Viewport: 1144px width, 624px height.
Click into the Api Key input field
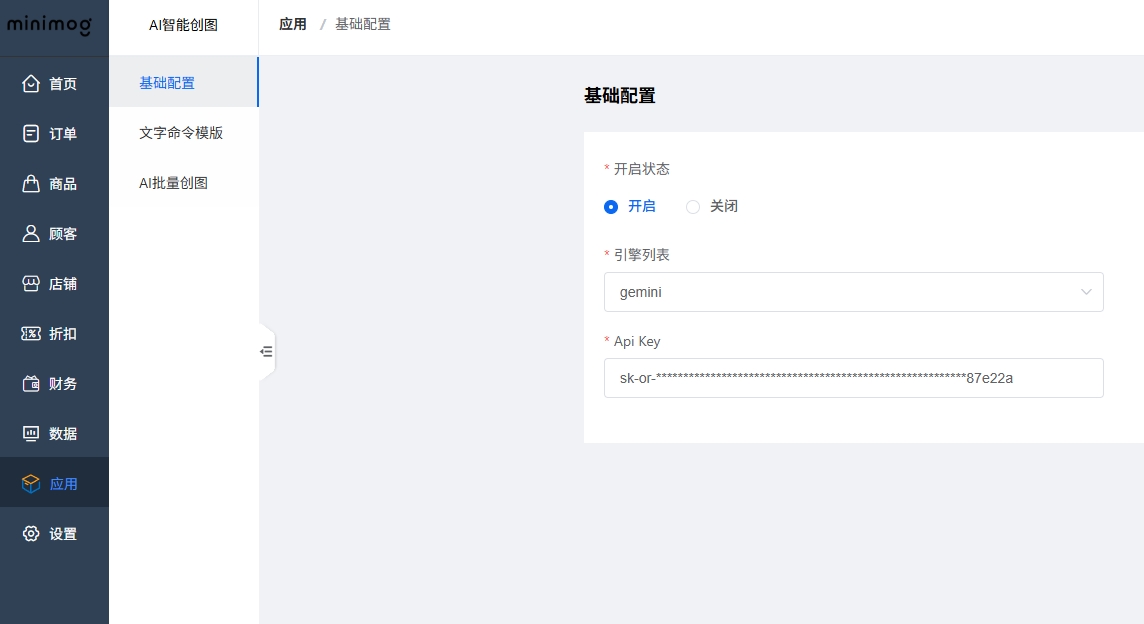tap(852, 378)
